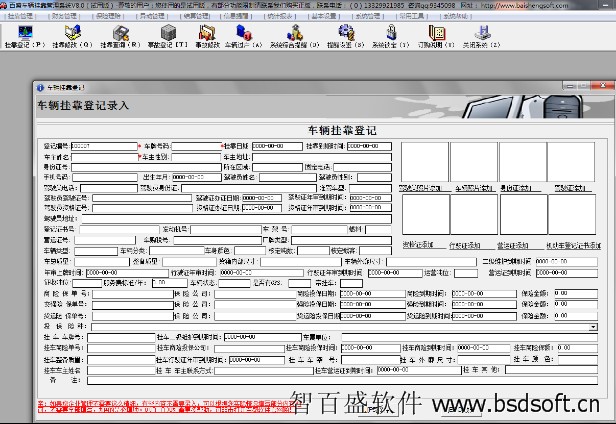Focus the 备注 remarks input field
Viewport: 616px width, 424px height.
coord(343,380)
